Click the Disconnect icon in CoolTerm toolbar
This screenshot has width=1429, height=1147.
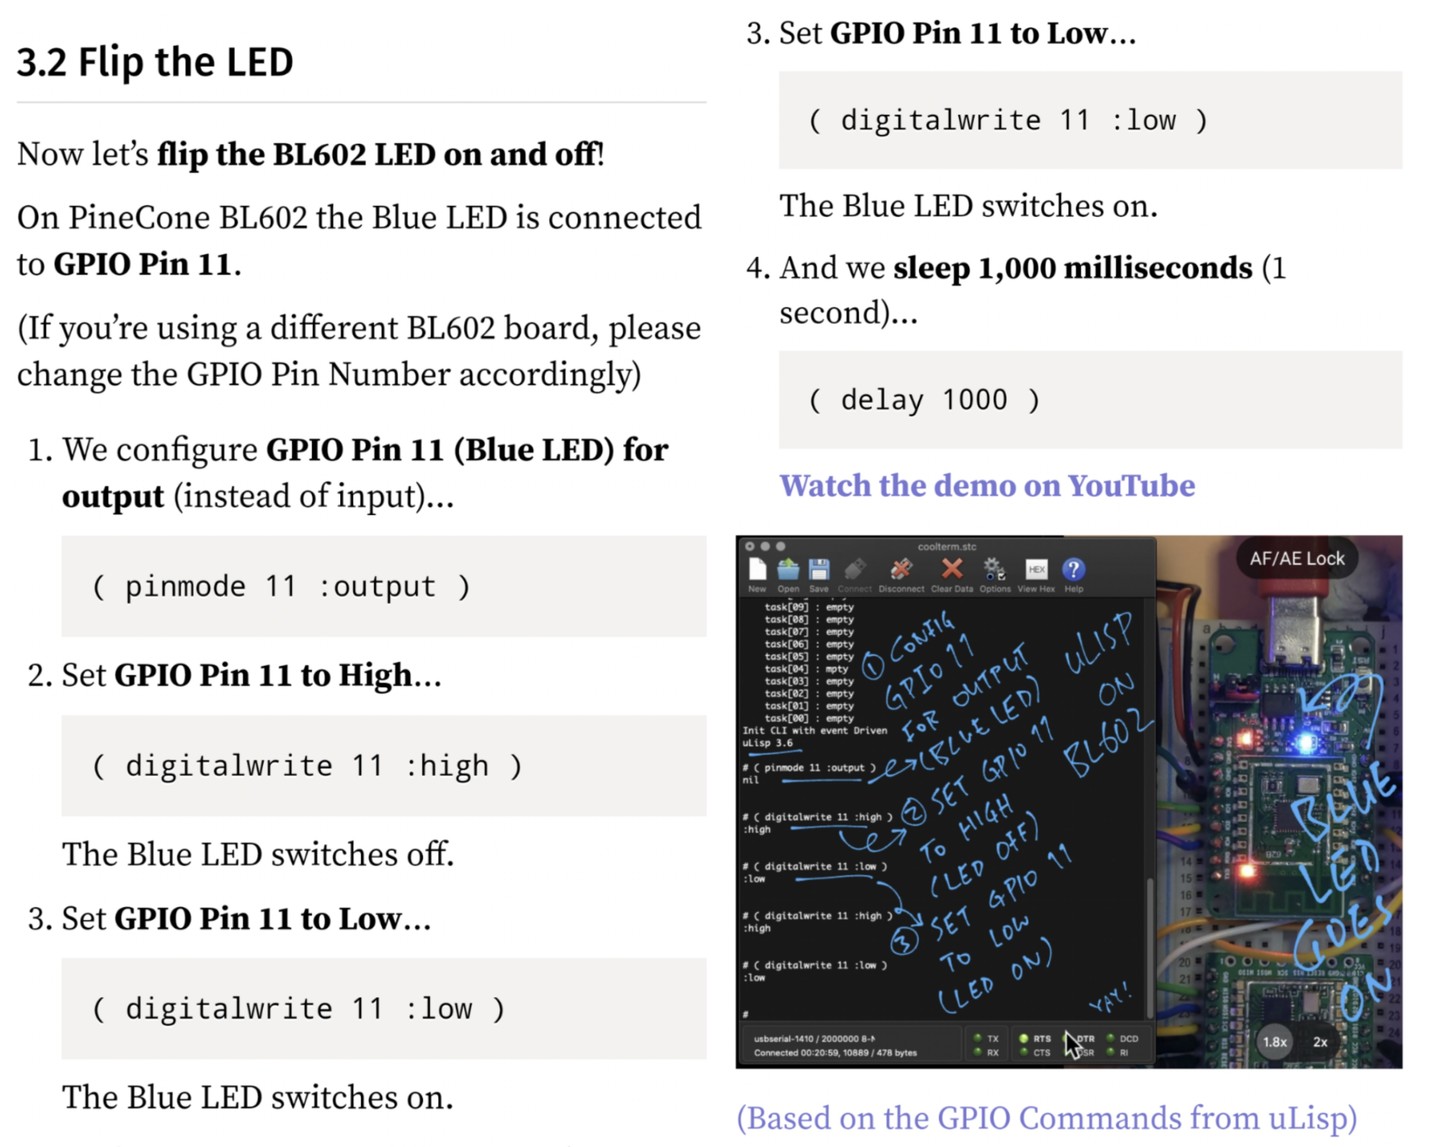[x=901, y=570]
